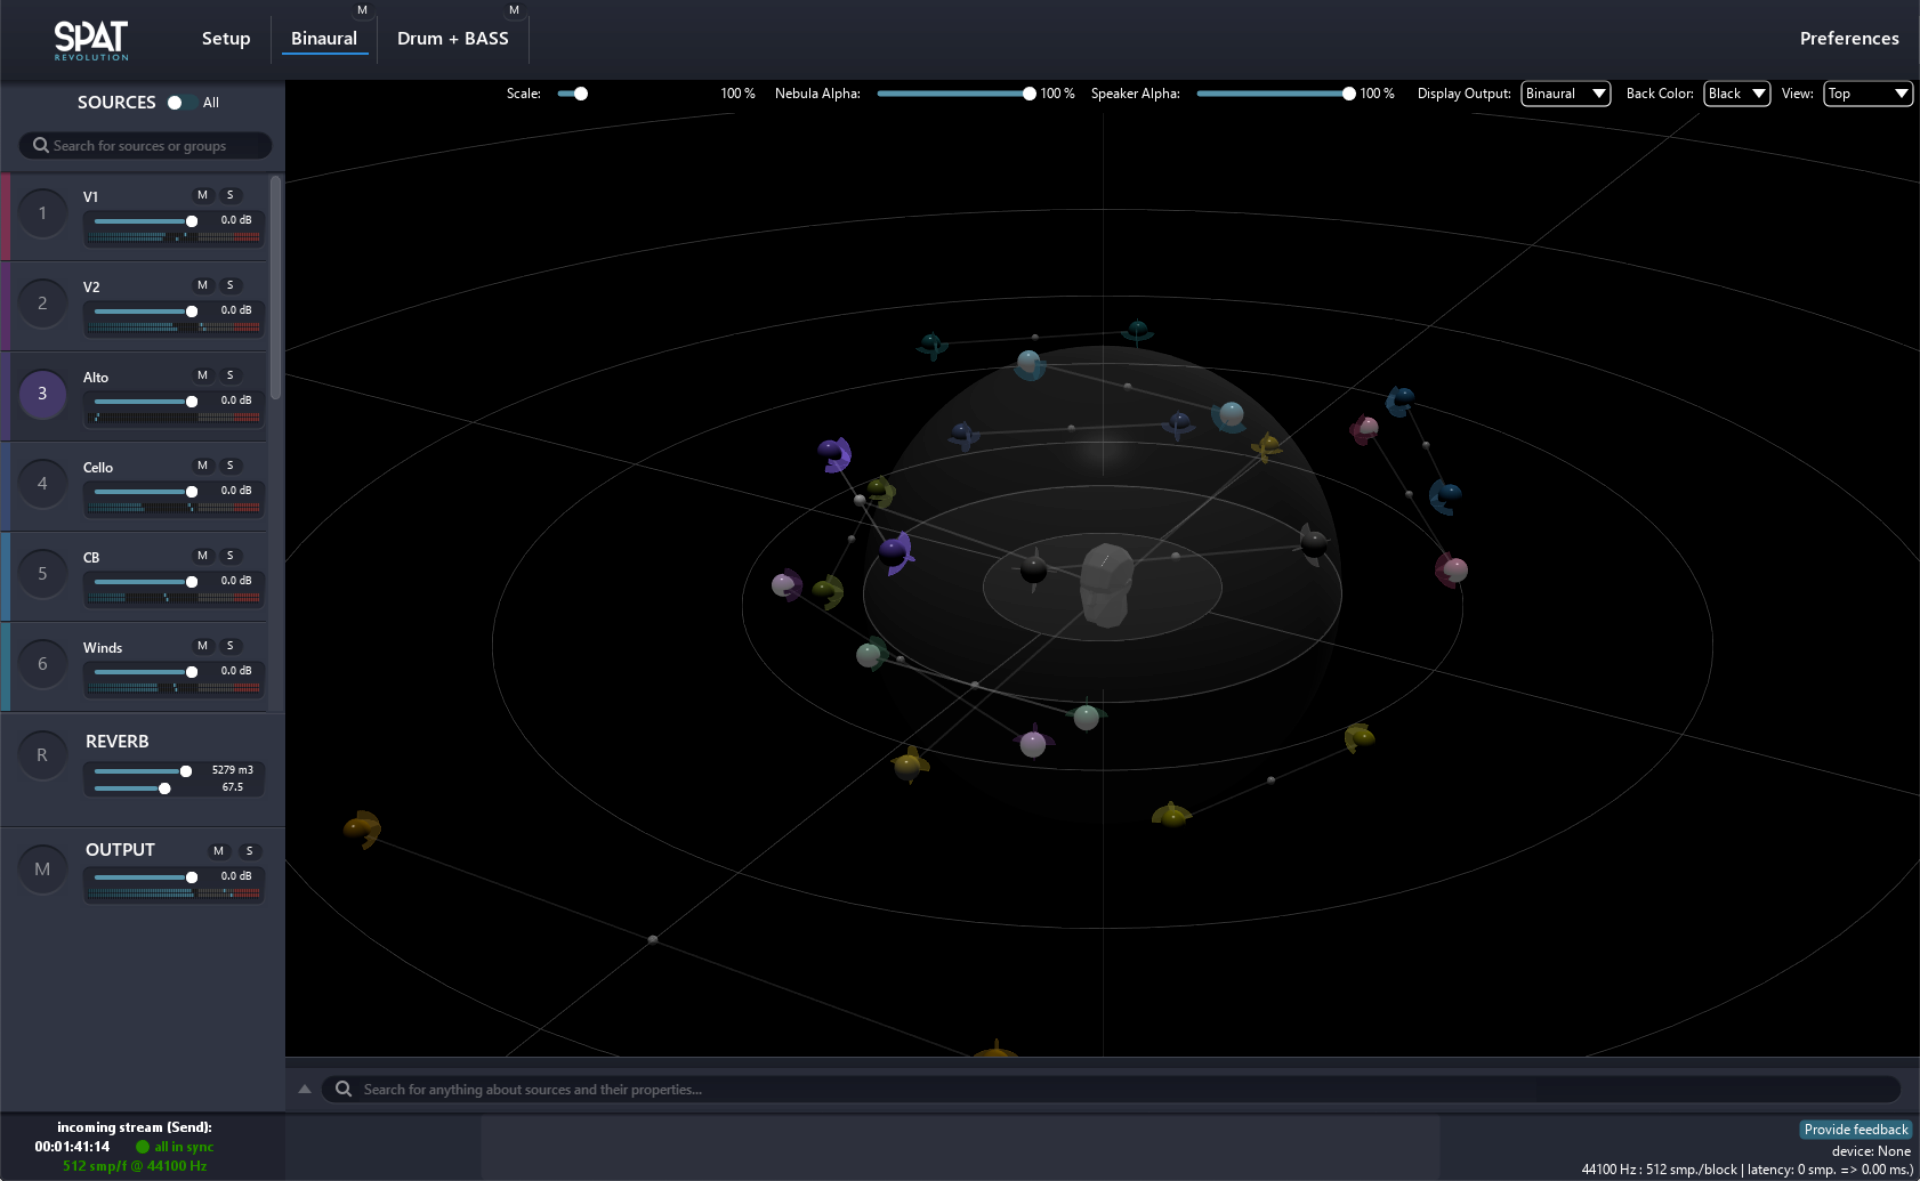Click the M circle beside OUTPUT

(x=42, y=868)
